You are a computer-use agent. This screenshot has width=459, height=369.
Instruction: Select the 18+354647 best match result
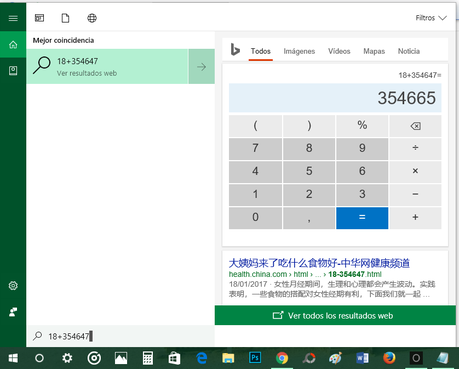pyautogui.click(x=107, y=67)
